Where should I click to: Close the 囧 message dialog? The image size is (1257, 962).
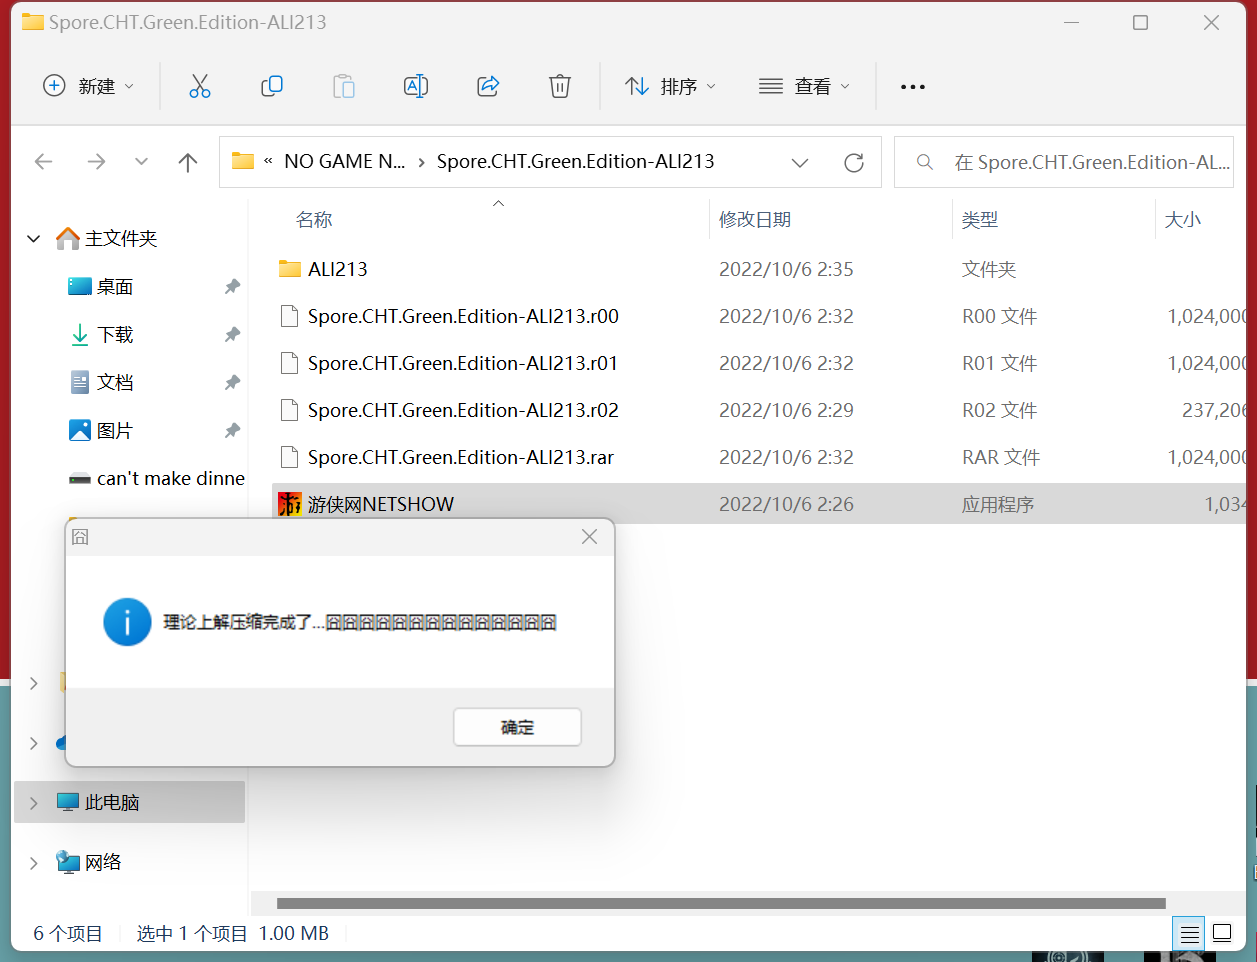pos(590,537)
